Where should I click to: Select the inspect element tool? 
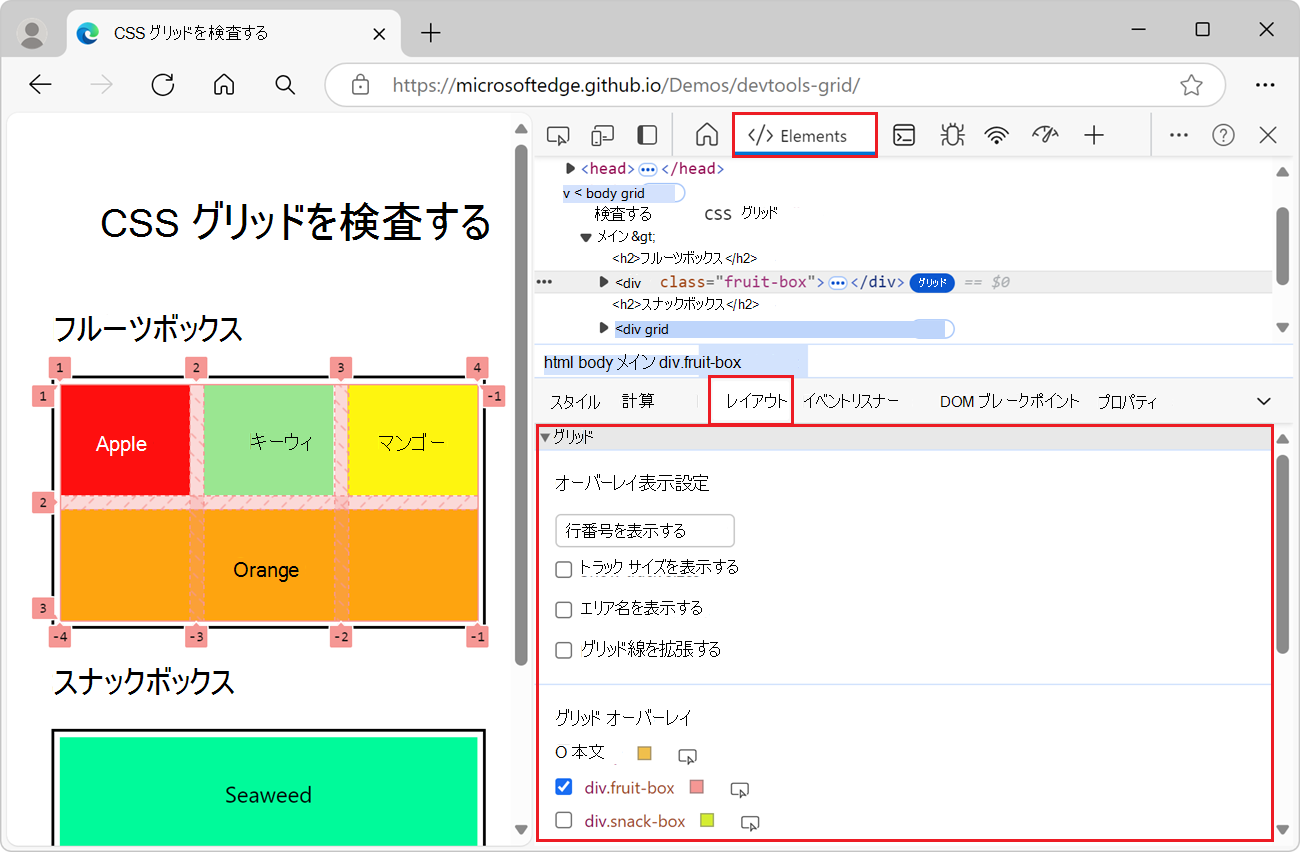pos(557,133)
